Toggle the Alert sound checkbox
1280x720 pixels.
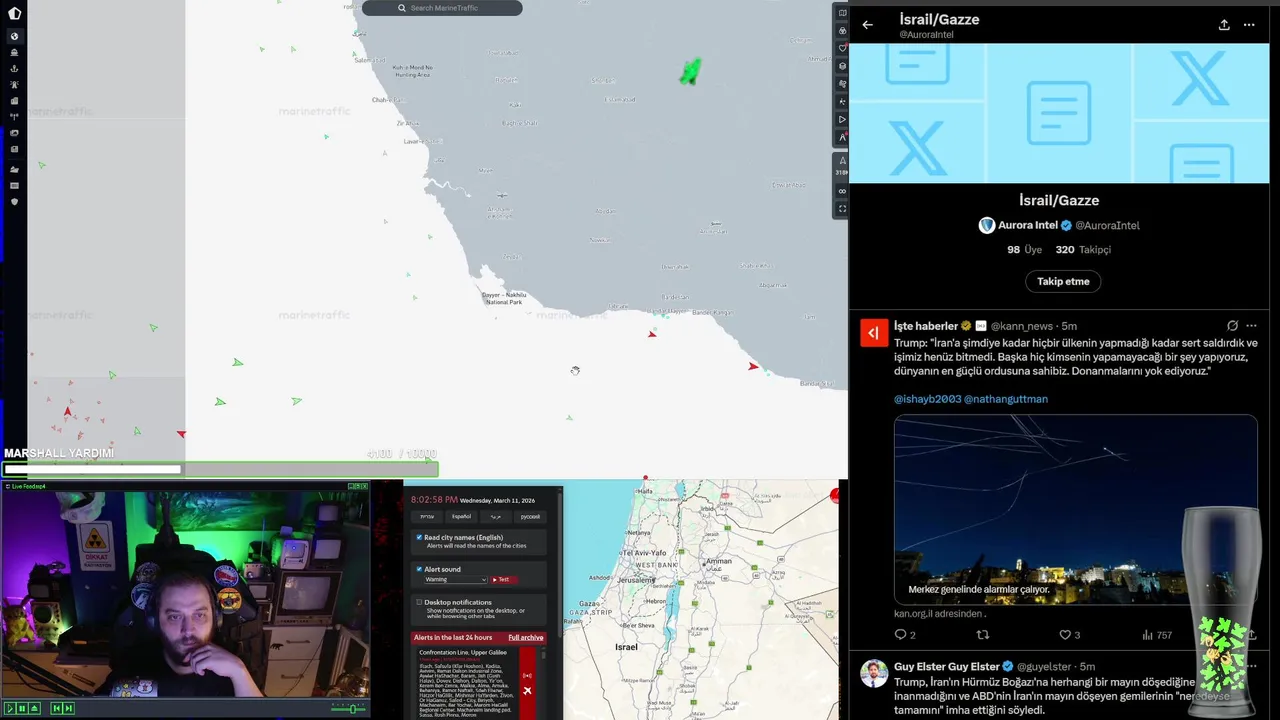(x=419, y=570)
